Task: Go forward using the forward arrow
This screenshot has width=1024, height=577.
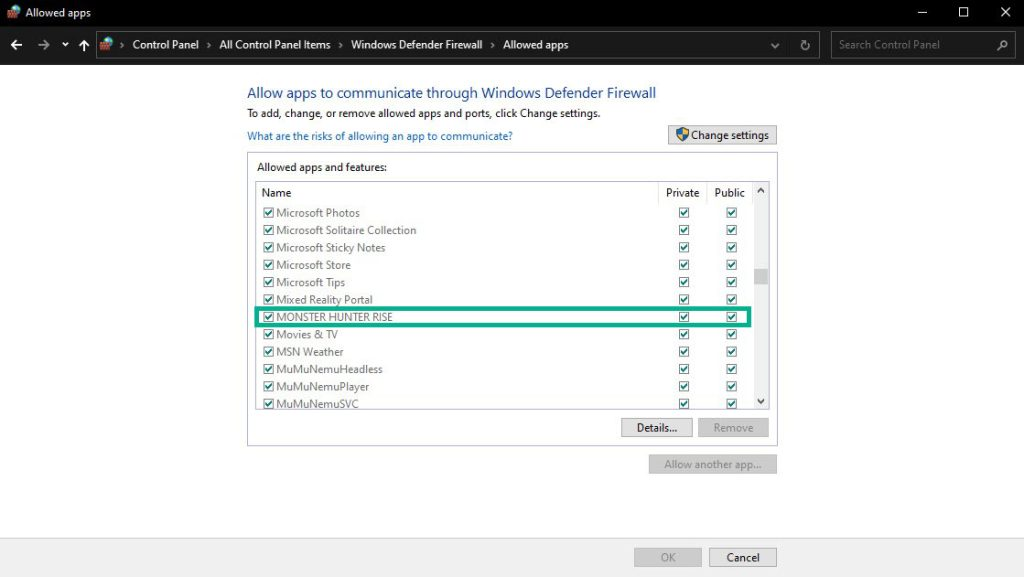Action: click(43, 45)
